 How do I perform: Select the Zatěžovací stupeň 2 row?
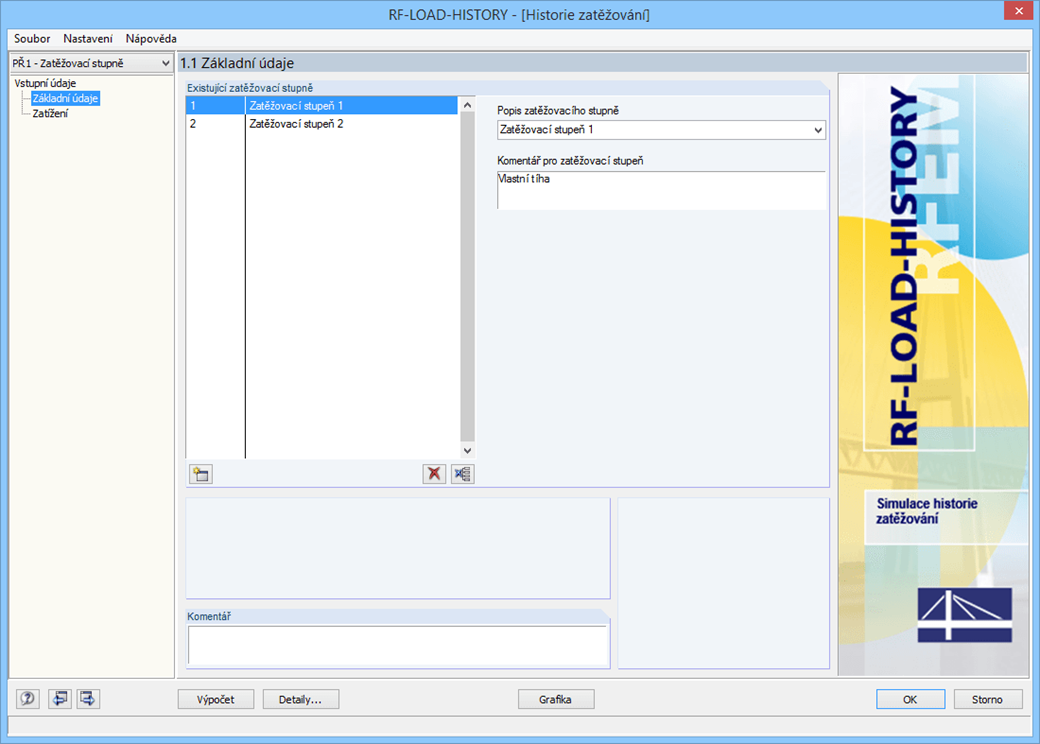(x=322, y=123)
